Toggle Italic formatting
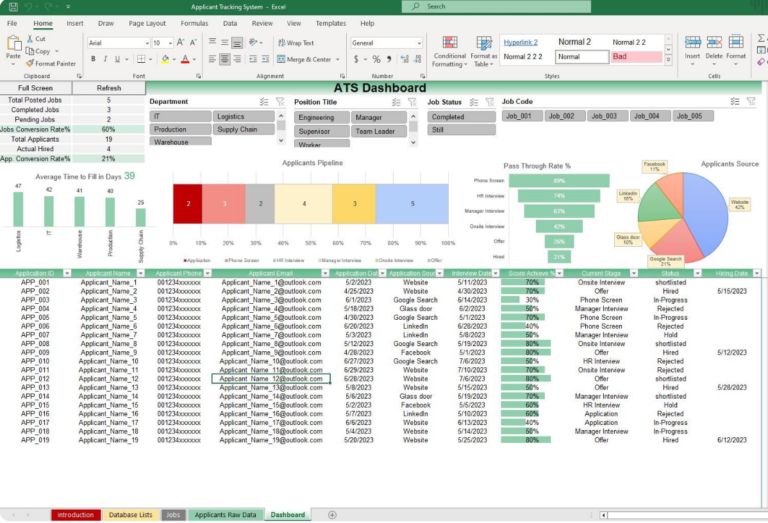Screen dimensions: 768x523 (x=105, y=59)
